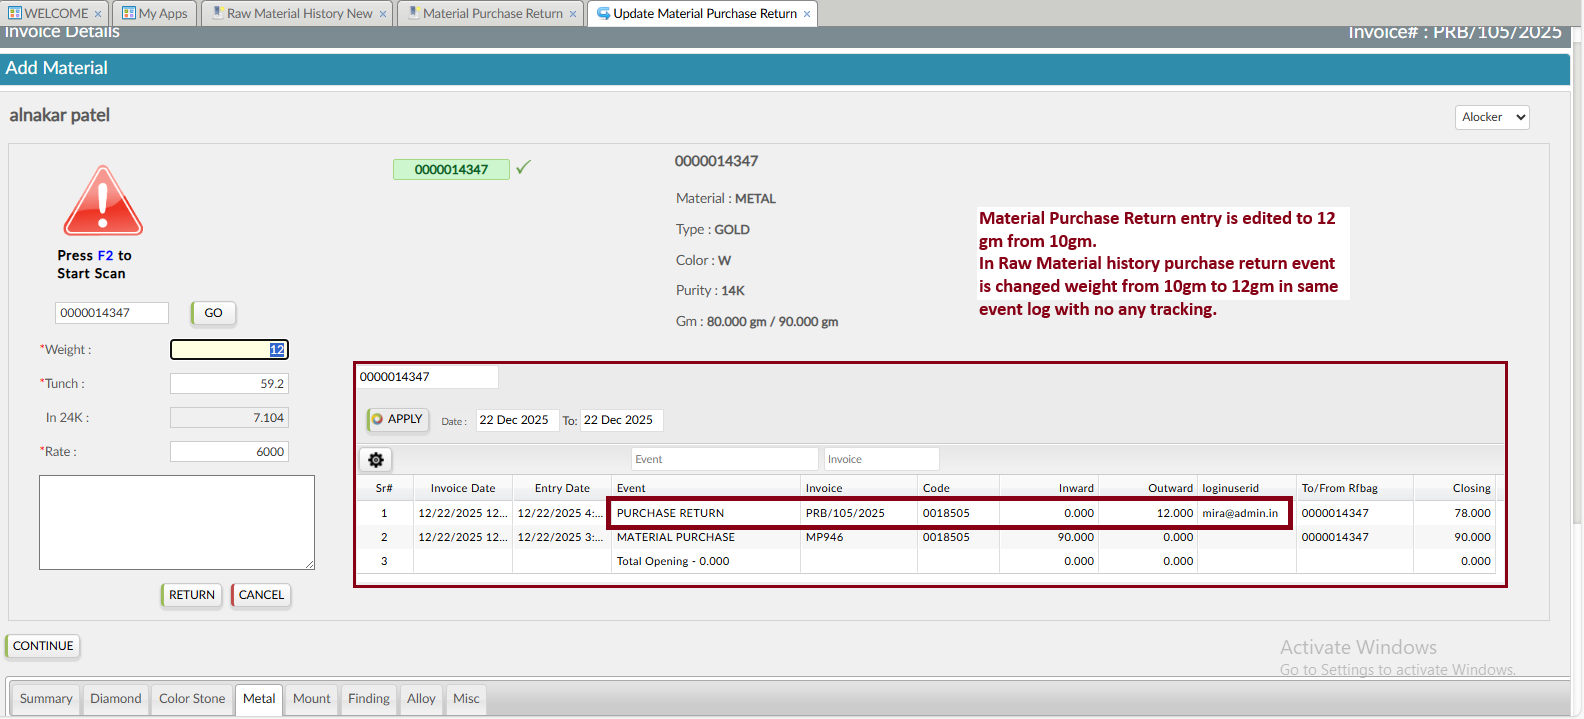The height and width of the screenshot is (719, 1584).
Task: Open the To date picker field
Action: point(620,420)
